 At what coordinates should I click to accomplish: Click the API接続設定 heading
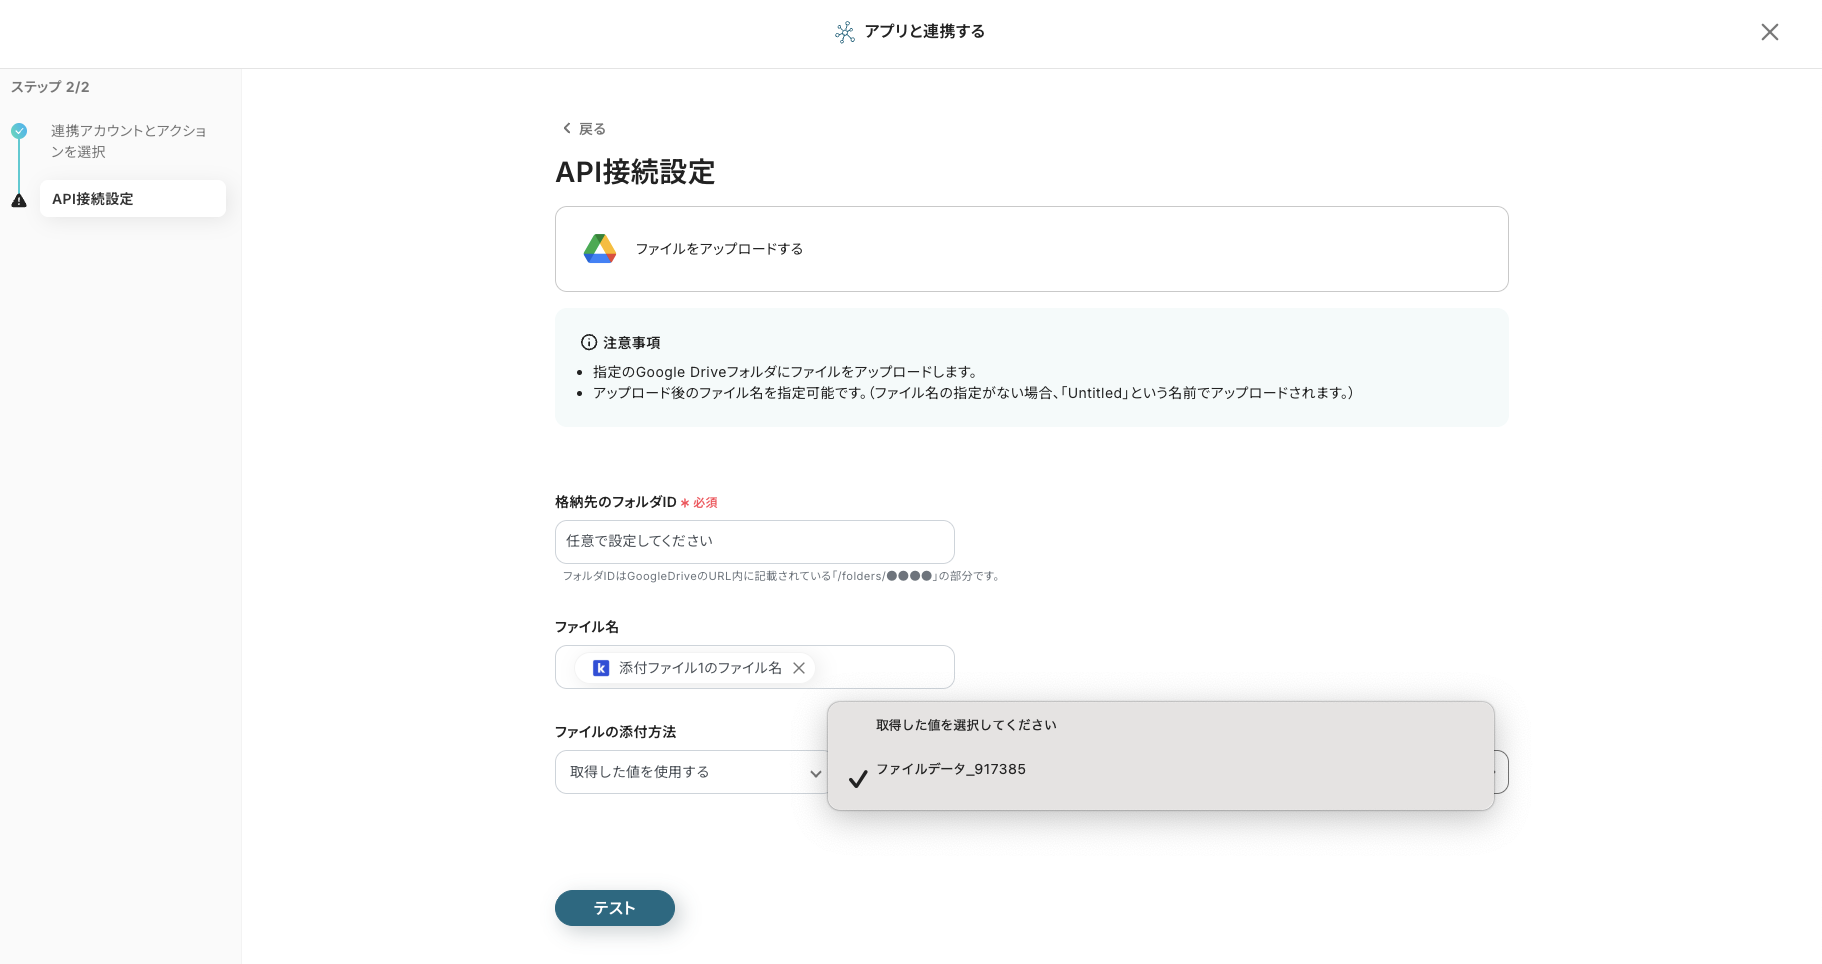(x=635, y=172)
